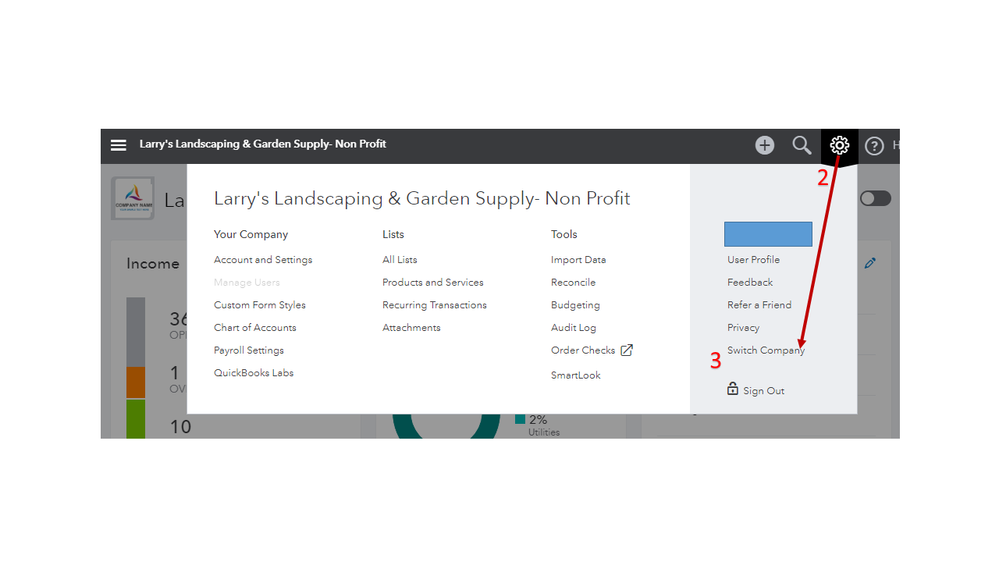This screenshot has width=999, height=562.
Task: Toggle the dashboard privacy switch
Action: coord(875,199)
